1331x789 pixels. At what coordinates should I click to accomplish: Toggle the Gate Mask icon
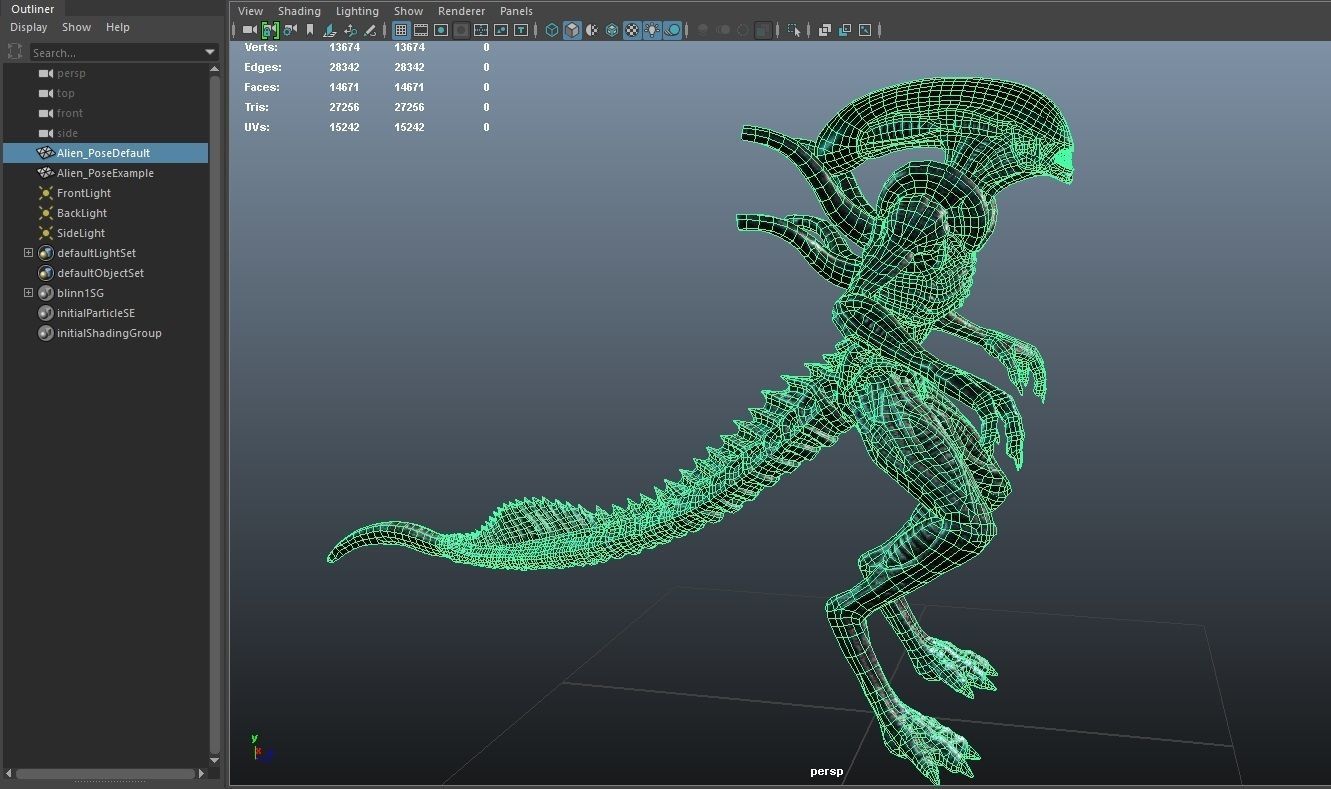coord(461,30)
